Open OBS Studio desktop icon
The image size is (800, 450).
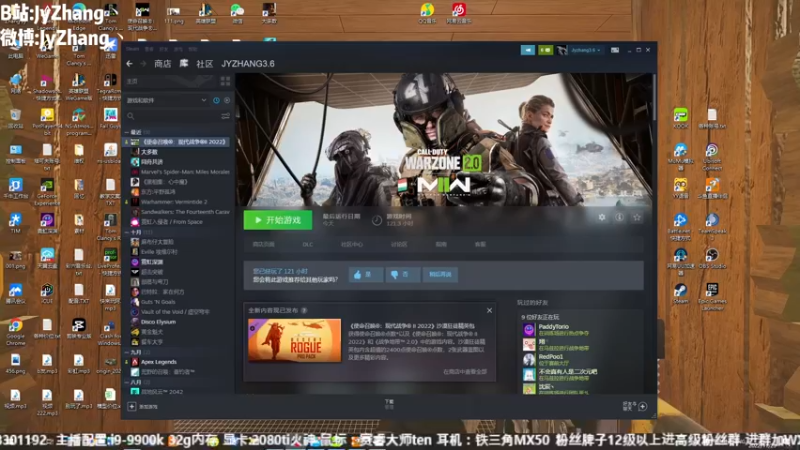click(x=712, y=258)
